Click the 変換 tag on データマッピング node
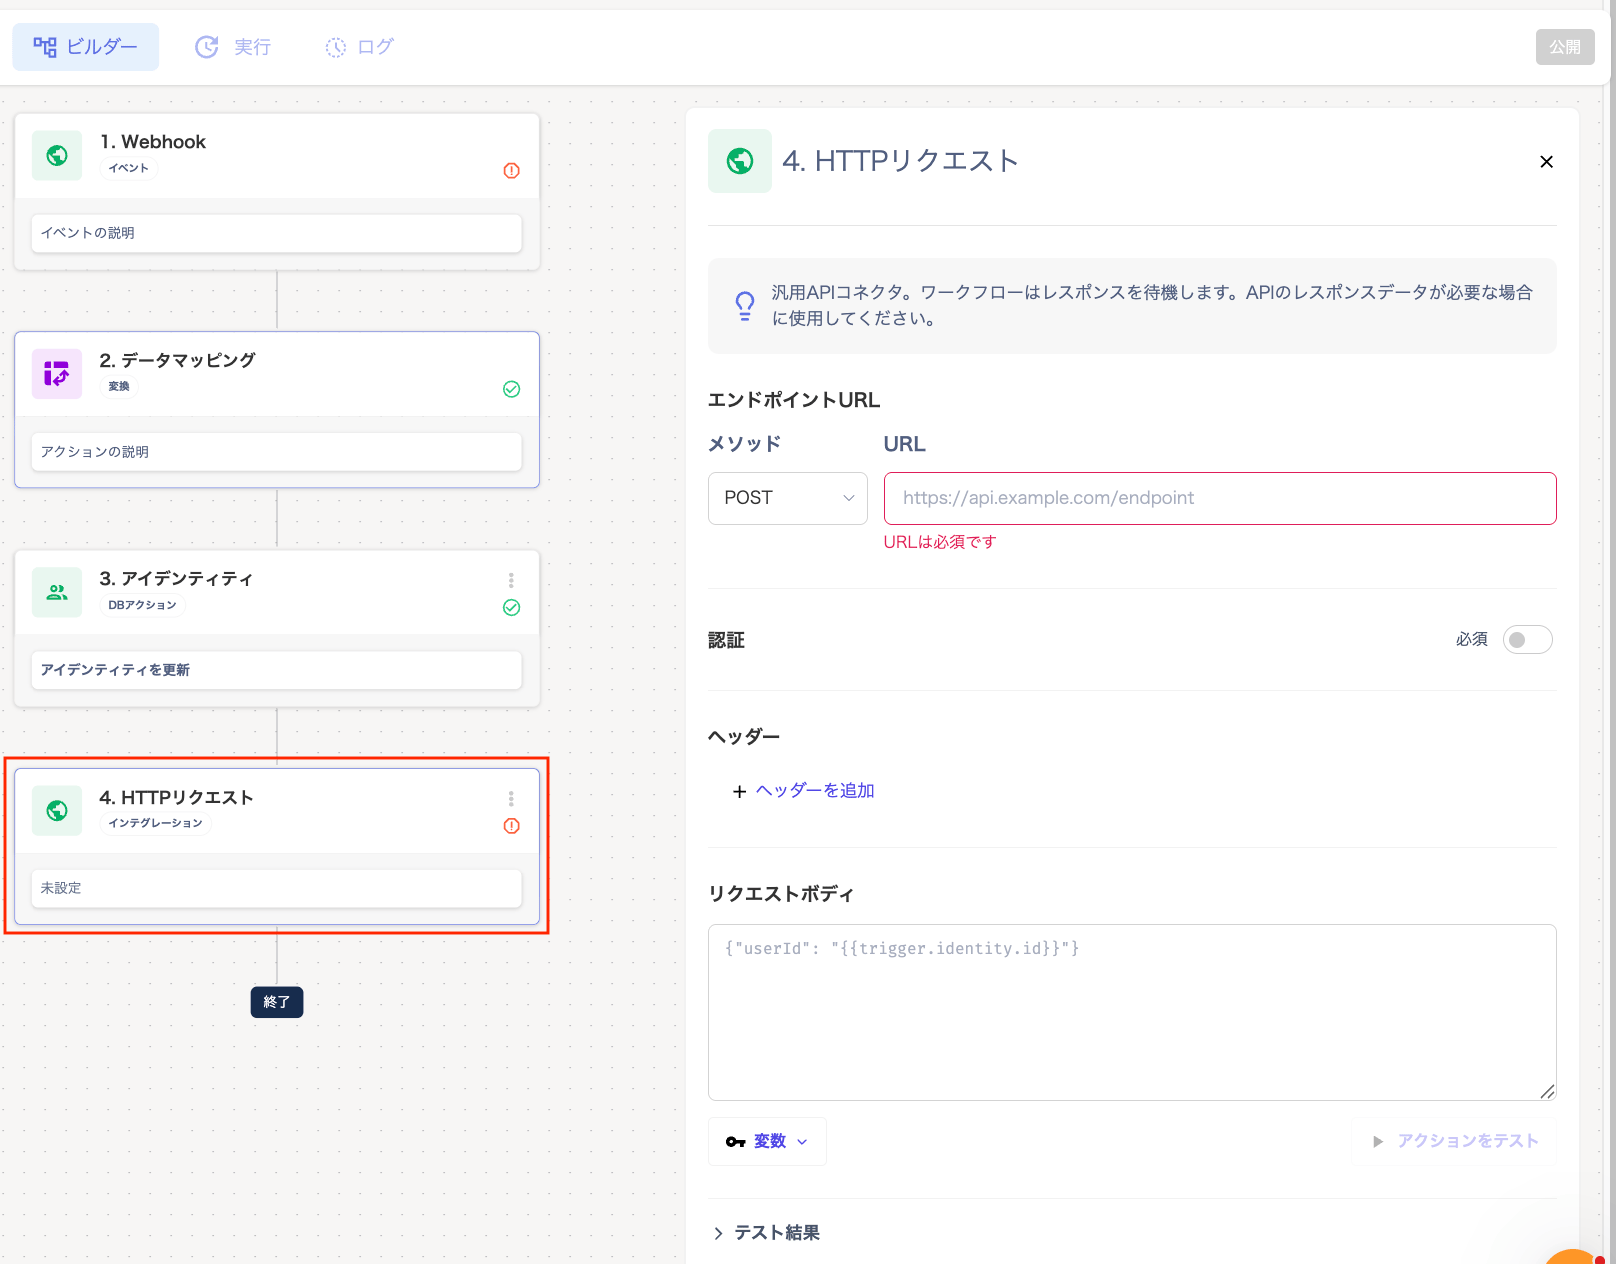 point(119,386)
